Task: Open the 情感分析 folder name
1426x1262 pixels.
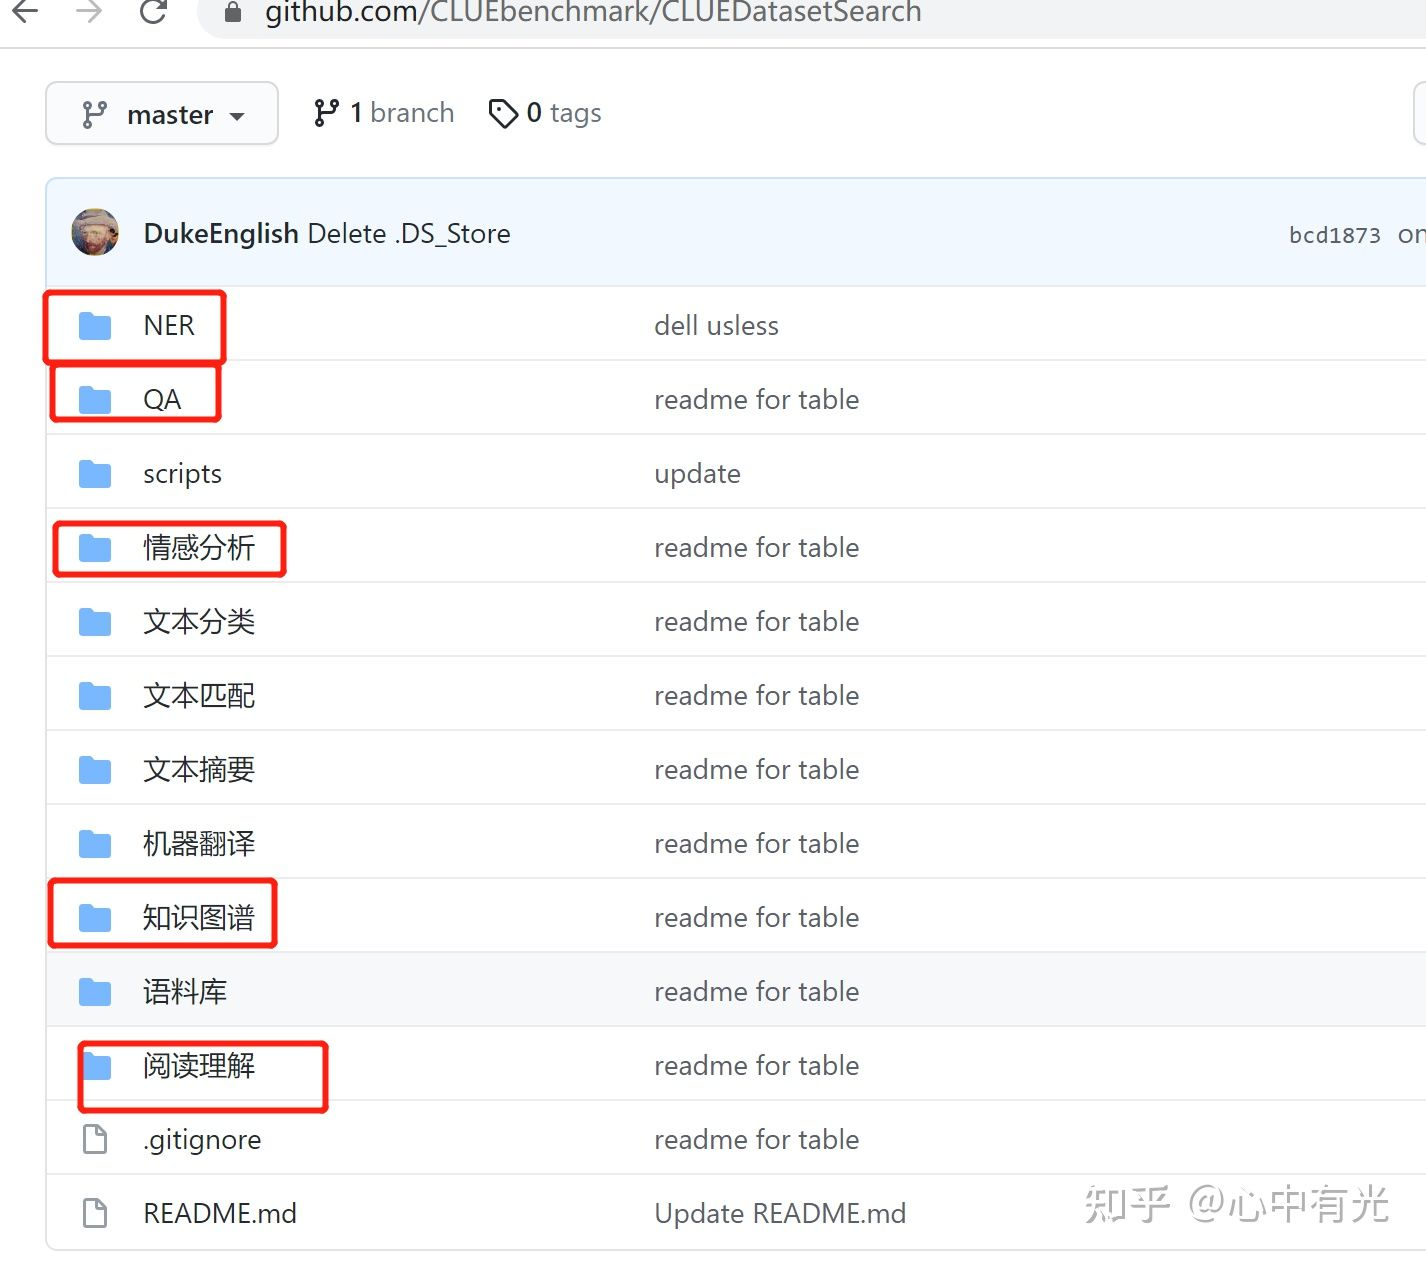Action: point(199,548)
